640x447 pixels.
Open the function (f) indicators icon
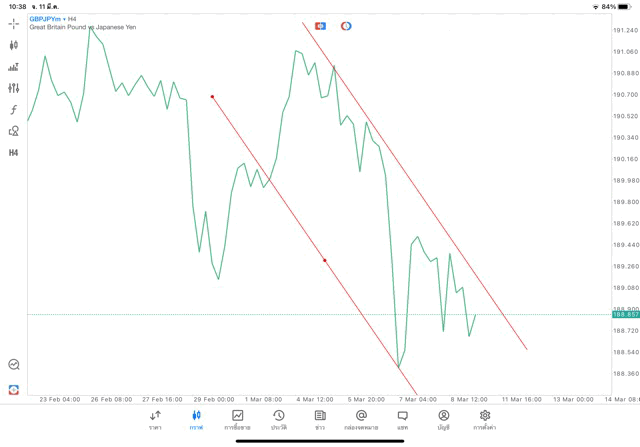(x=14, y=110)
